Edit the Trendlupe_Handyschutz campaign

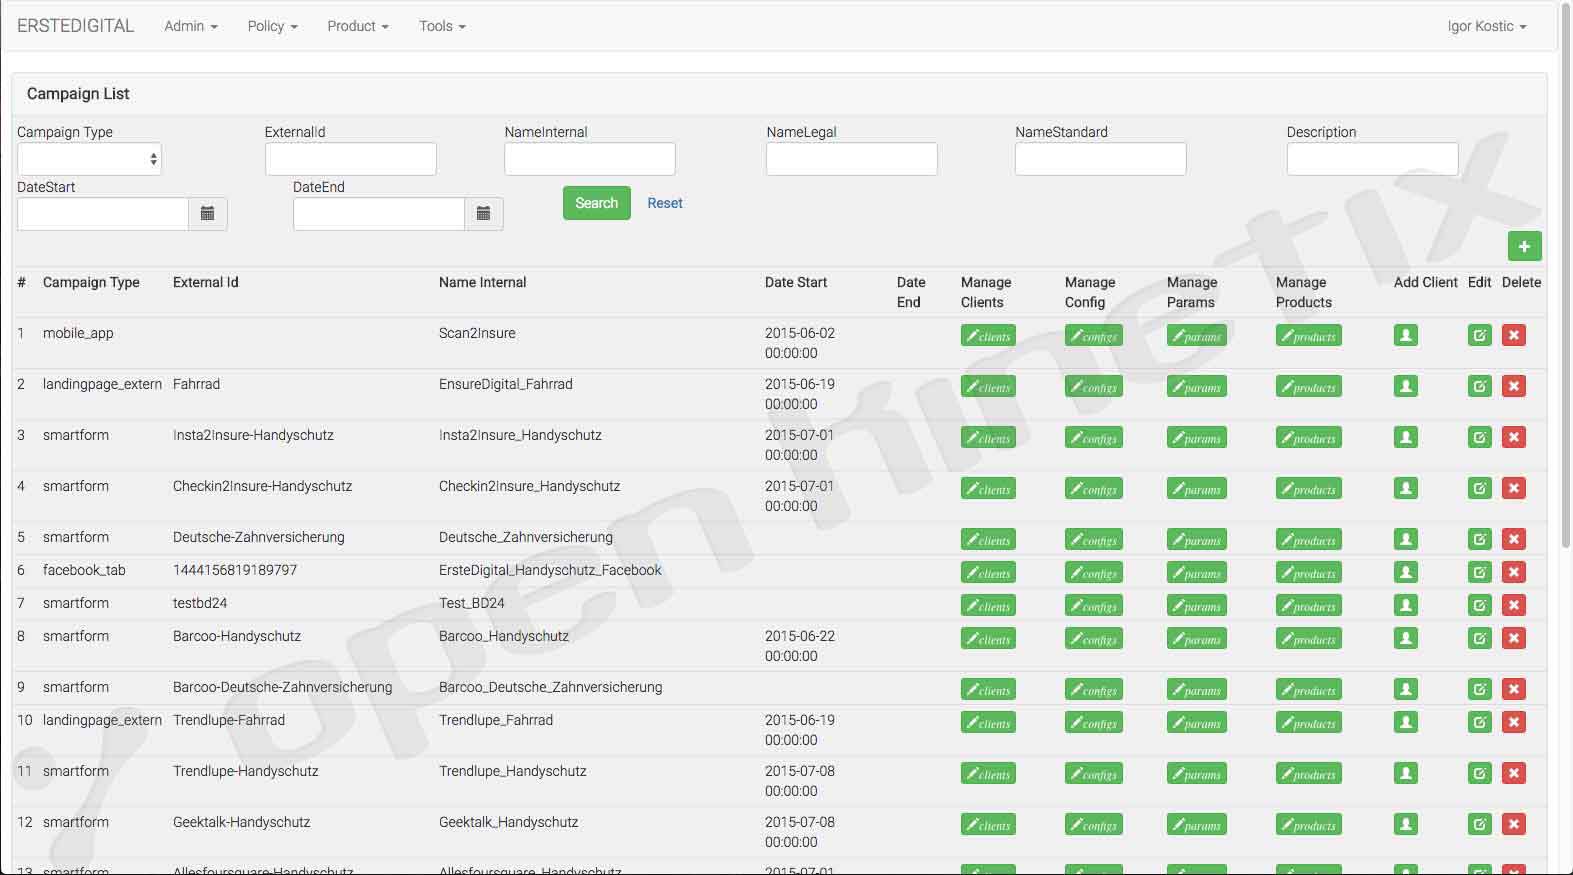pos(1480,773)
